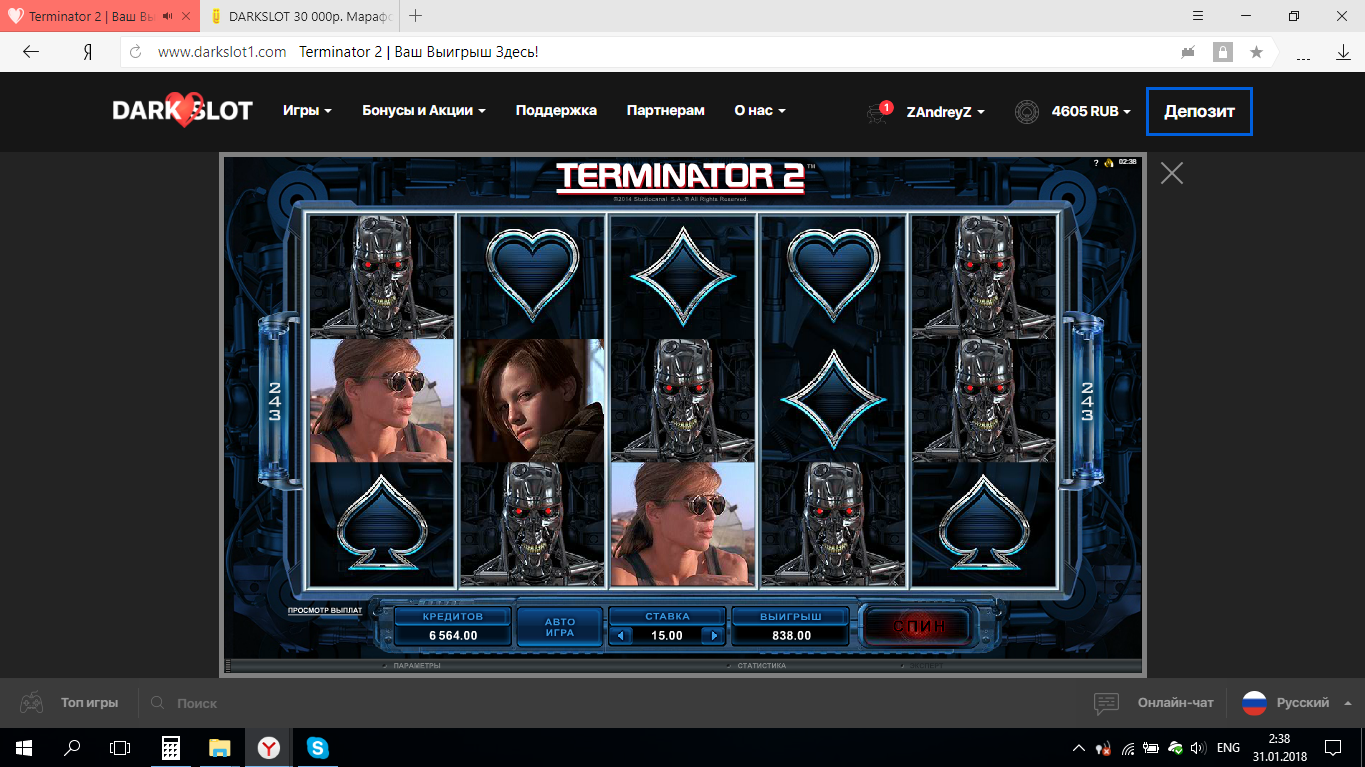Reload the page
1365x767 pixels.
point(135,52)
